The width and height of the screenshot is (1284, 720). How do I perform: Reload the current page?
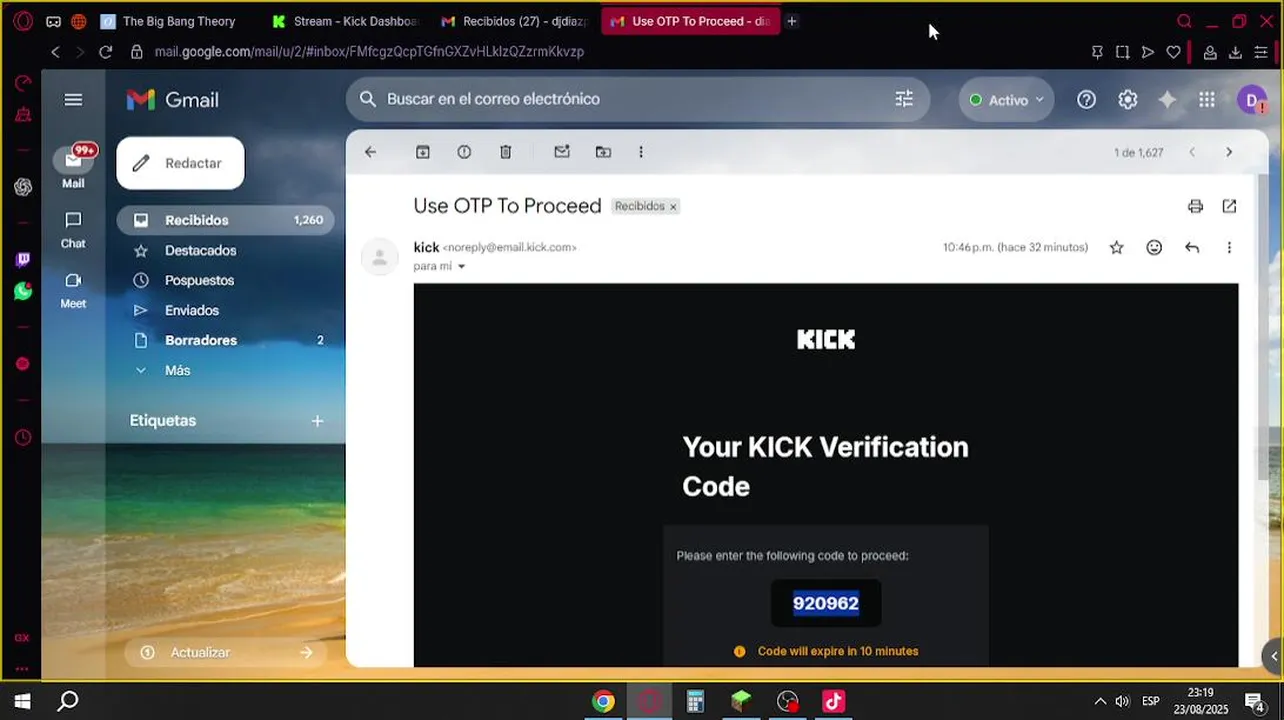coord(105,52)
